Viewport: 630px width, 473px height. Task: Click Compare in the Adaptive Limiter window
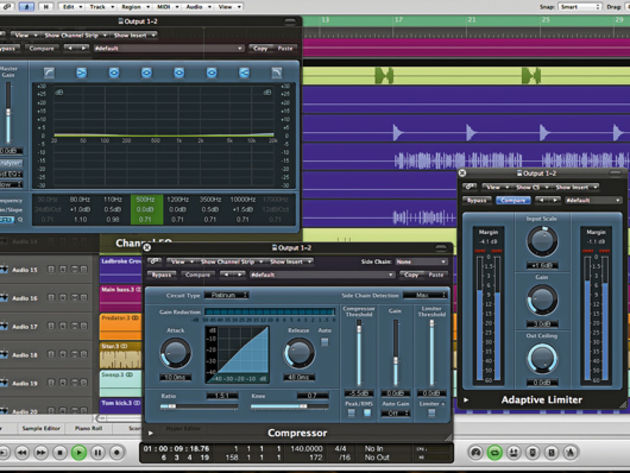point(513,200)
